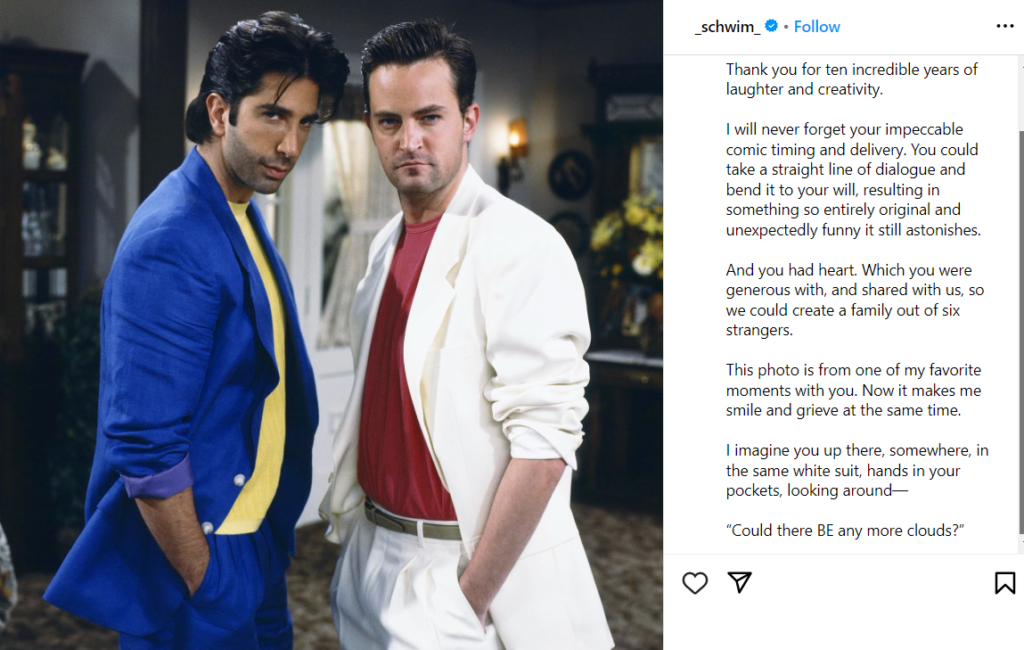This screenshot has height=650, width=1024.
Task: Click the blue verified badge
Action: (x=771, y=26)
